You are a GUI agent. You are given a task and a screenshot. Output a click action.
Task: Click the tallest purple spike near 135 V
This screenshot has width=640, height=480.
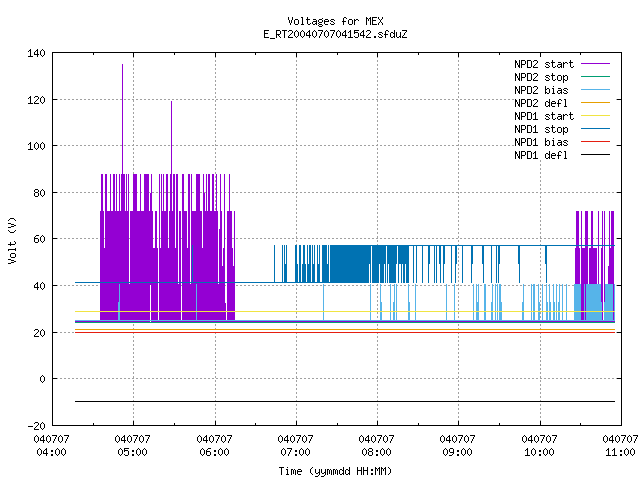(122, 118)
